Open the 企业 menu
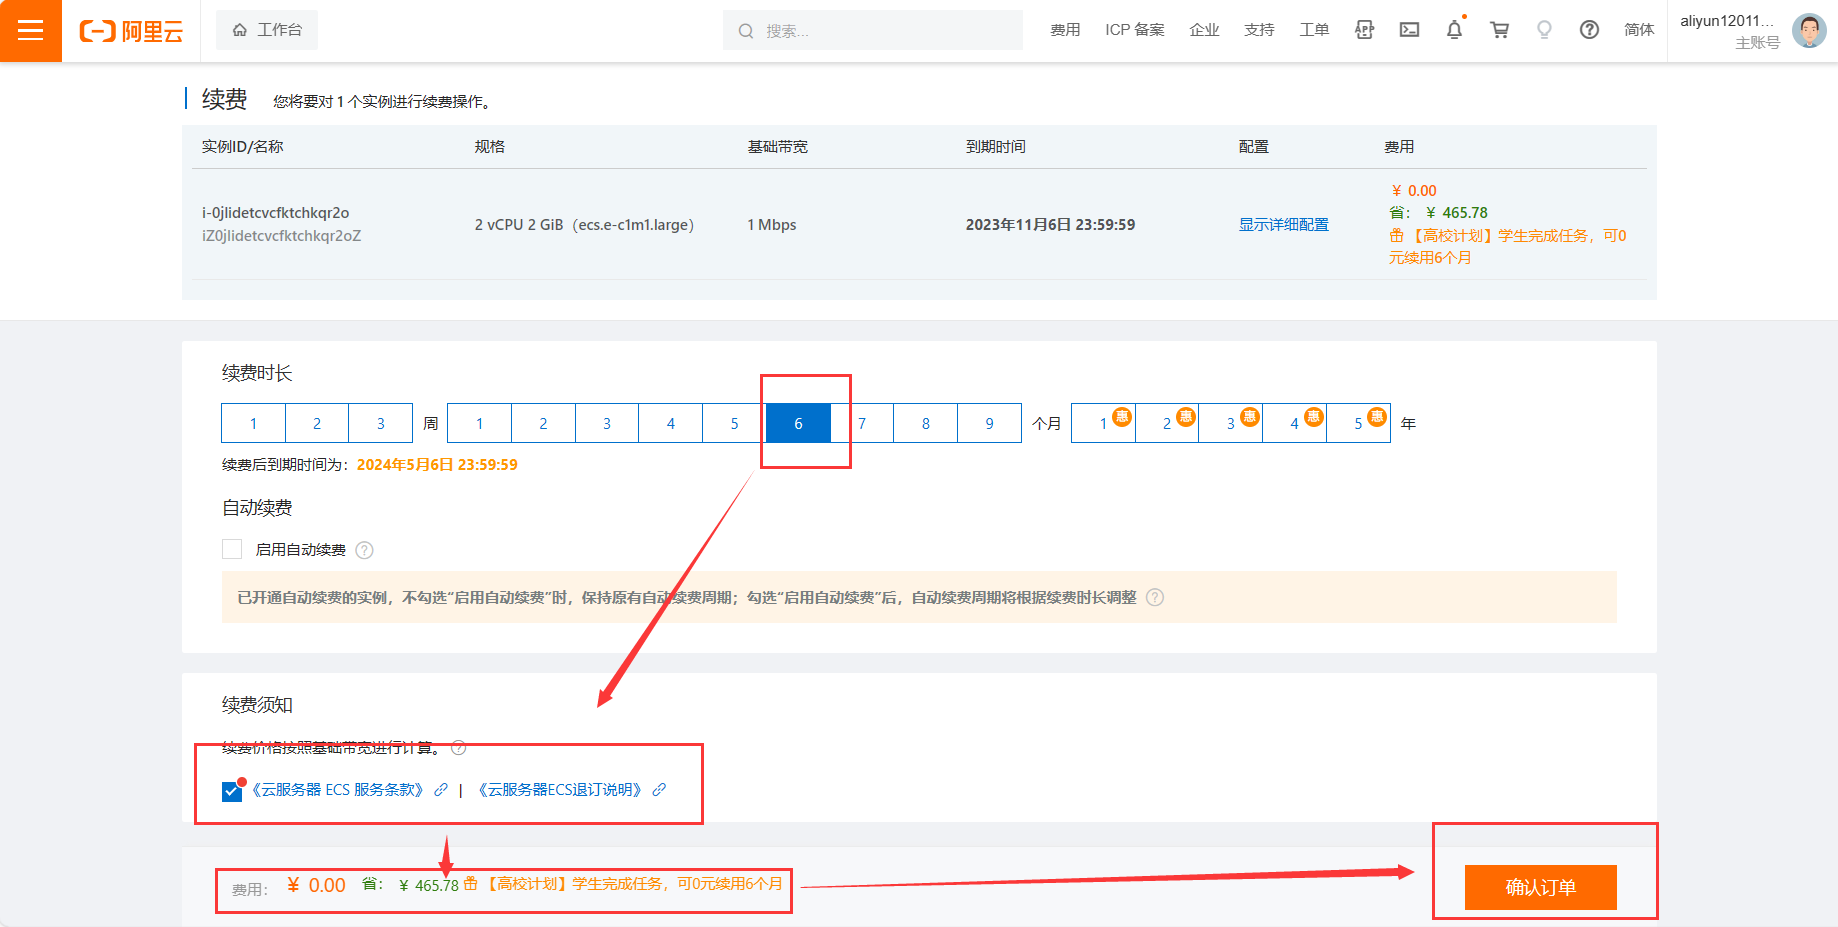Viewport: 1838px width, 927px height. pyautogui.click(x=1204, y=30)
